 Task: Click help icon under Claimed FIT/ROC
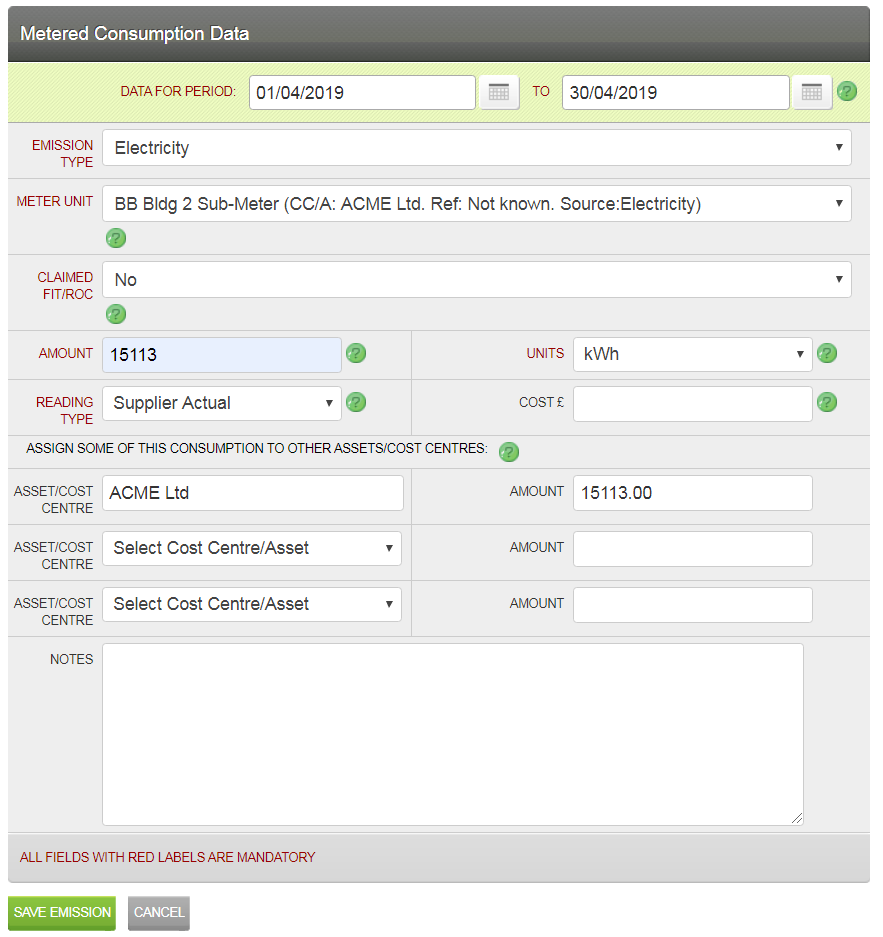[x=116, y=314]
